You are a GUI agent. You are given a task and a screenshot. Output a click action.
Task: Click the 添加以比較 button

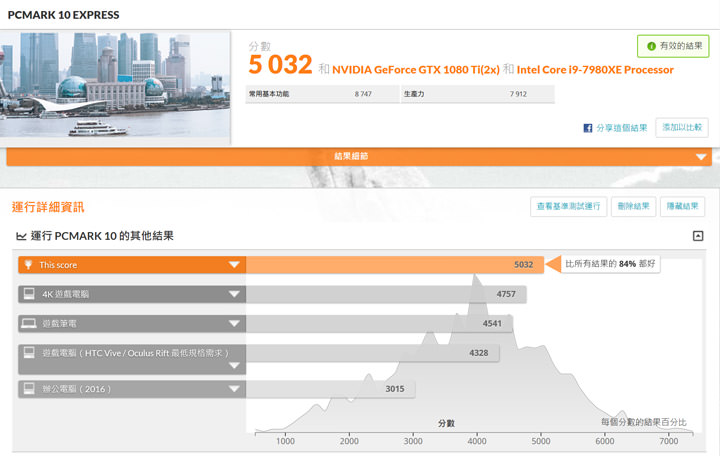tap(681, 128)
